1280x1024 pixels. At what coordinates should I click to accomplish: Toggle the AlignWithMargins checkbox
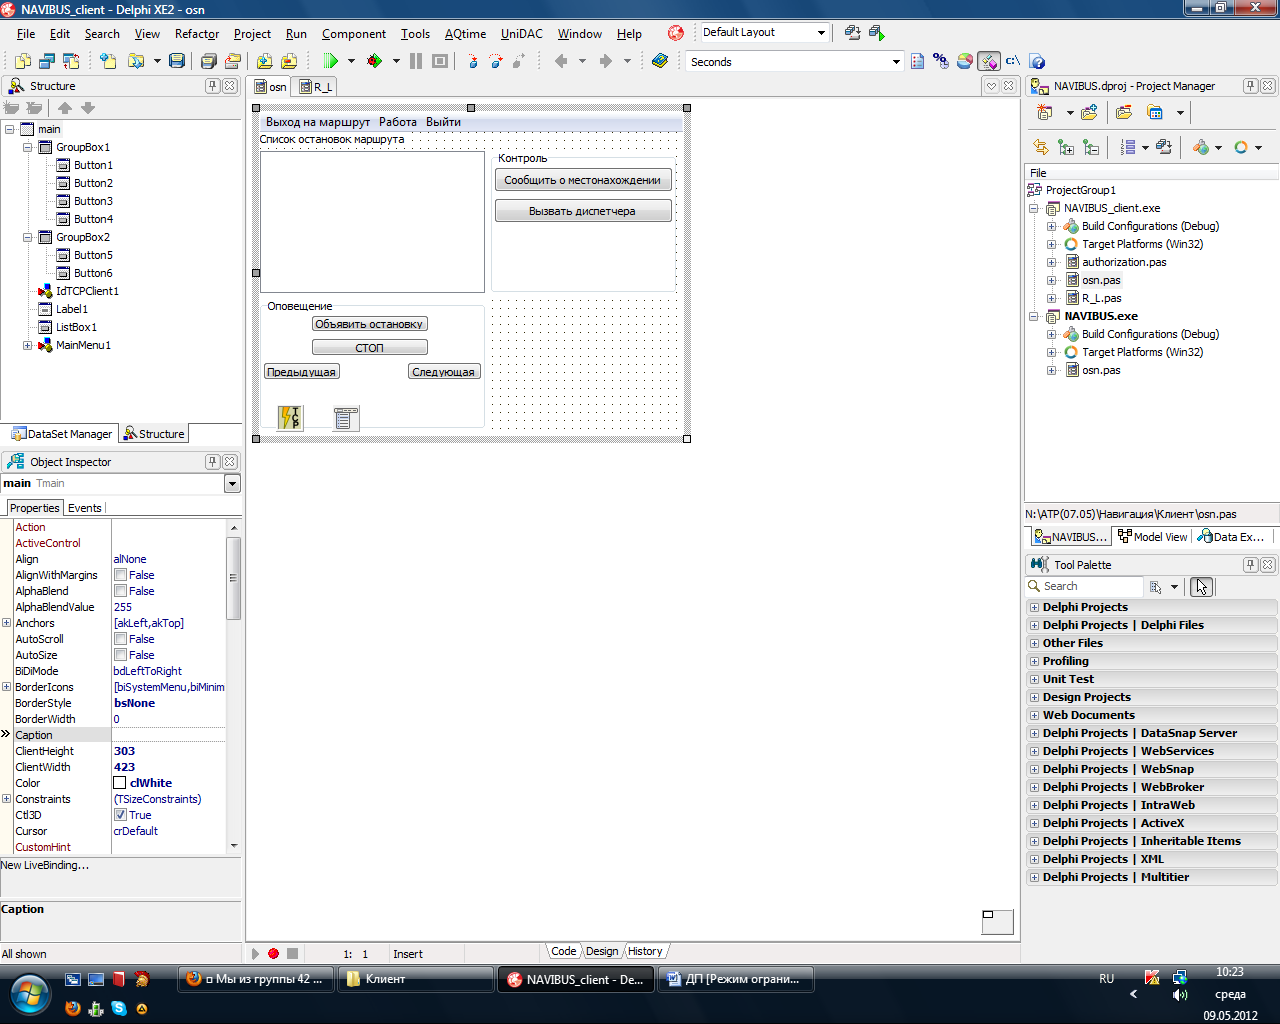(x=120, y=575)
